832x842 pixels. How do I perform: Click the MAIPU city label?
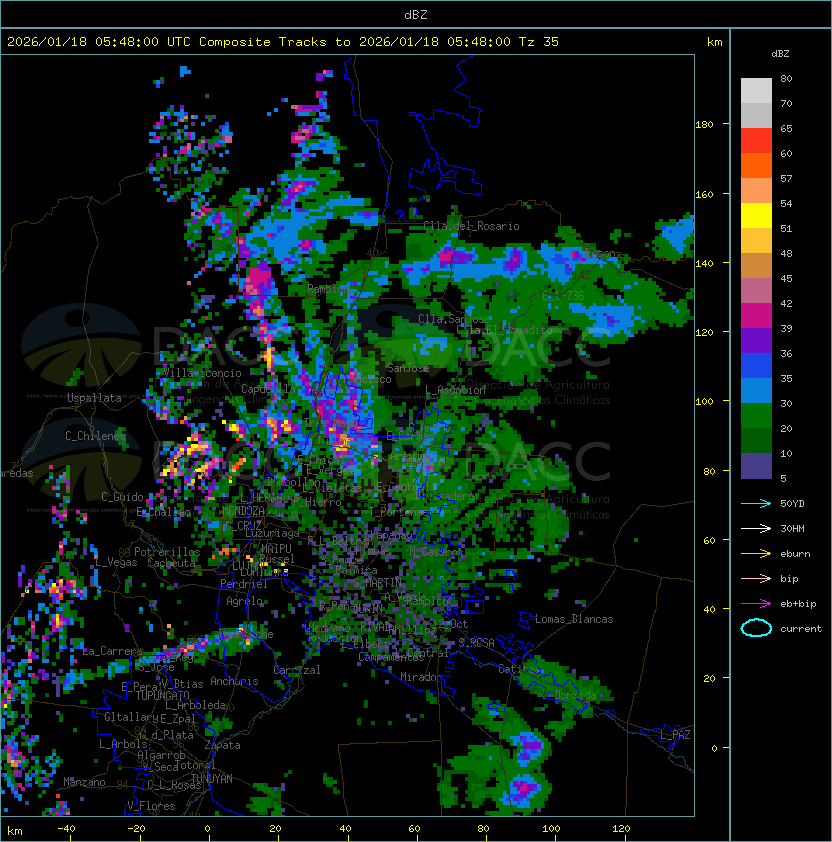pos(276,548)
